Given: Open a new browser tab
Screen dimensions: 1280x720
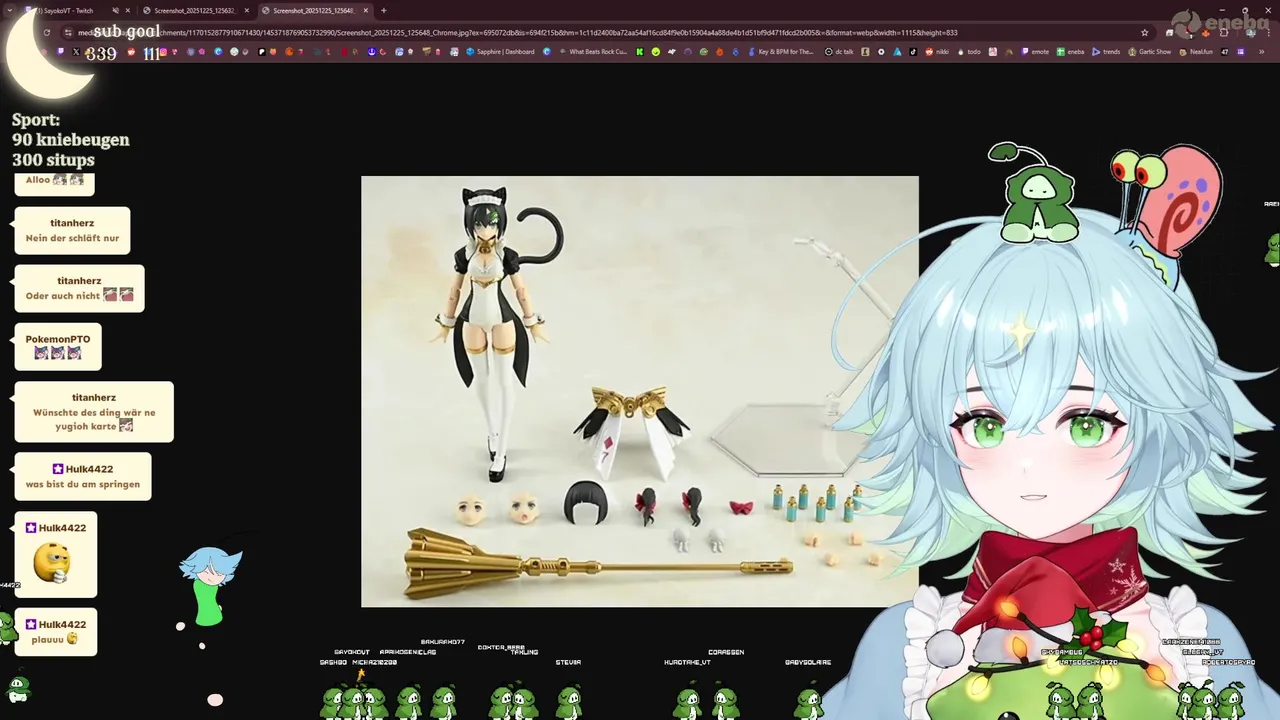Looking at the screenshot, I should [384, 10].
